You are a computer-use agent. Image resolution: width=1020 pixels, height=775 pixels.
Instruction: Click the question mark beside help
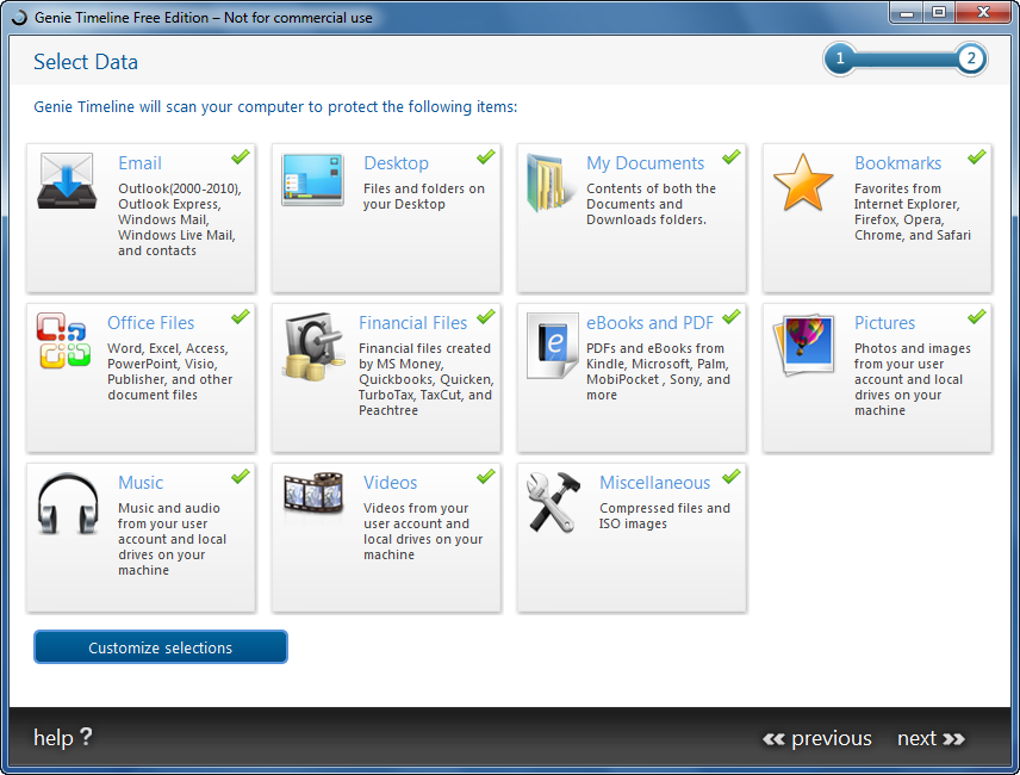[x=86, y=737]
